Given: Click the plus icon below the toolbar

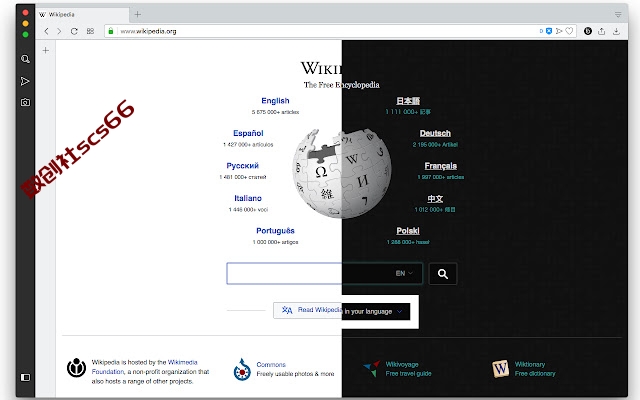Looking at the screenshot, I should coord(46,50).
